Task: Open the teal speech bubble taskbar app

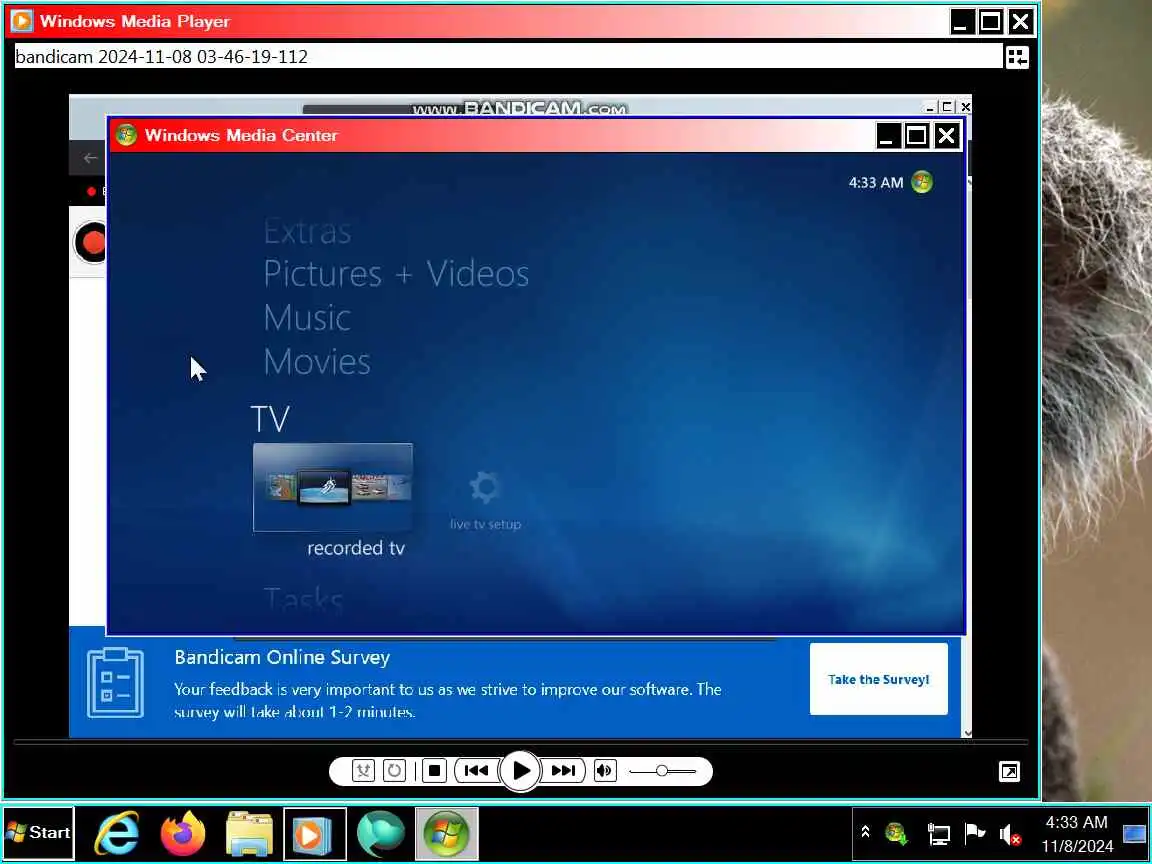Action: click(x=381, y=833)
